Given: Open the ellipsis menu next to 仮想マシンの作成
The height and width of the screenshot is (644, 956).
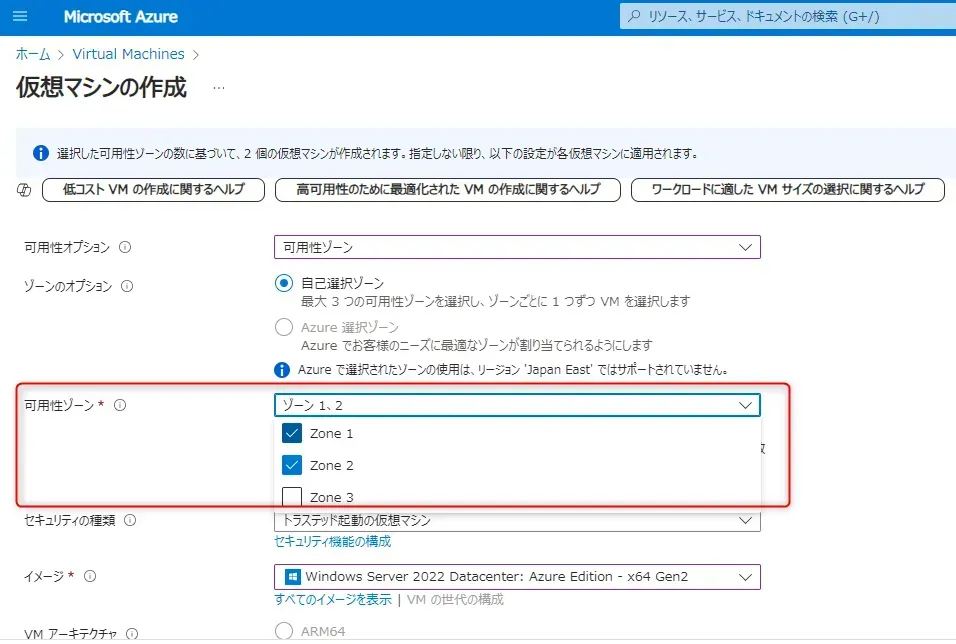Looking at the screenshot, I should pyautogui.click(x=218, y=88).
